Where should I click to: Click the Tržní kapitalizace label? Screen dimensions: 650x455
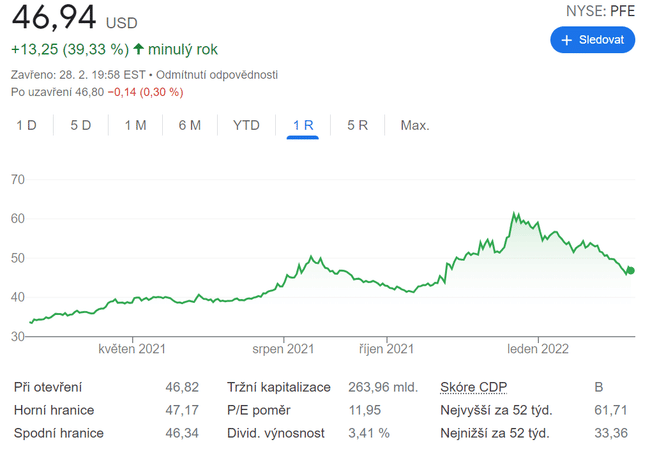pos(278,387)
